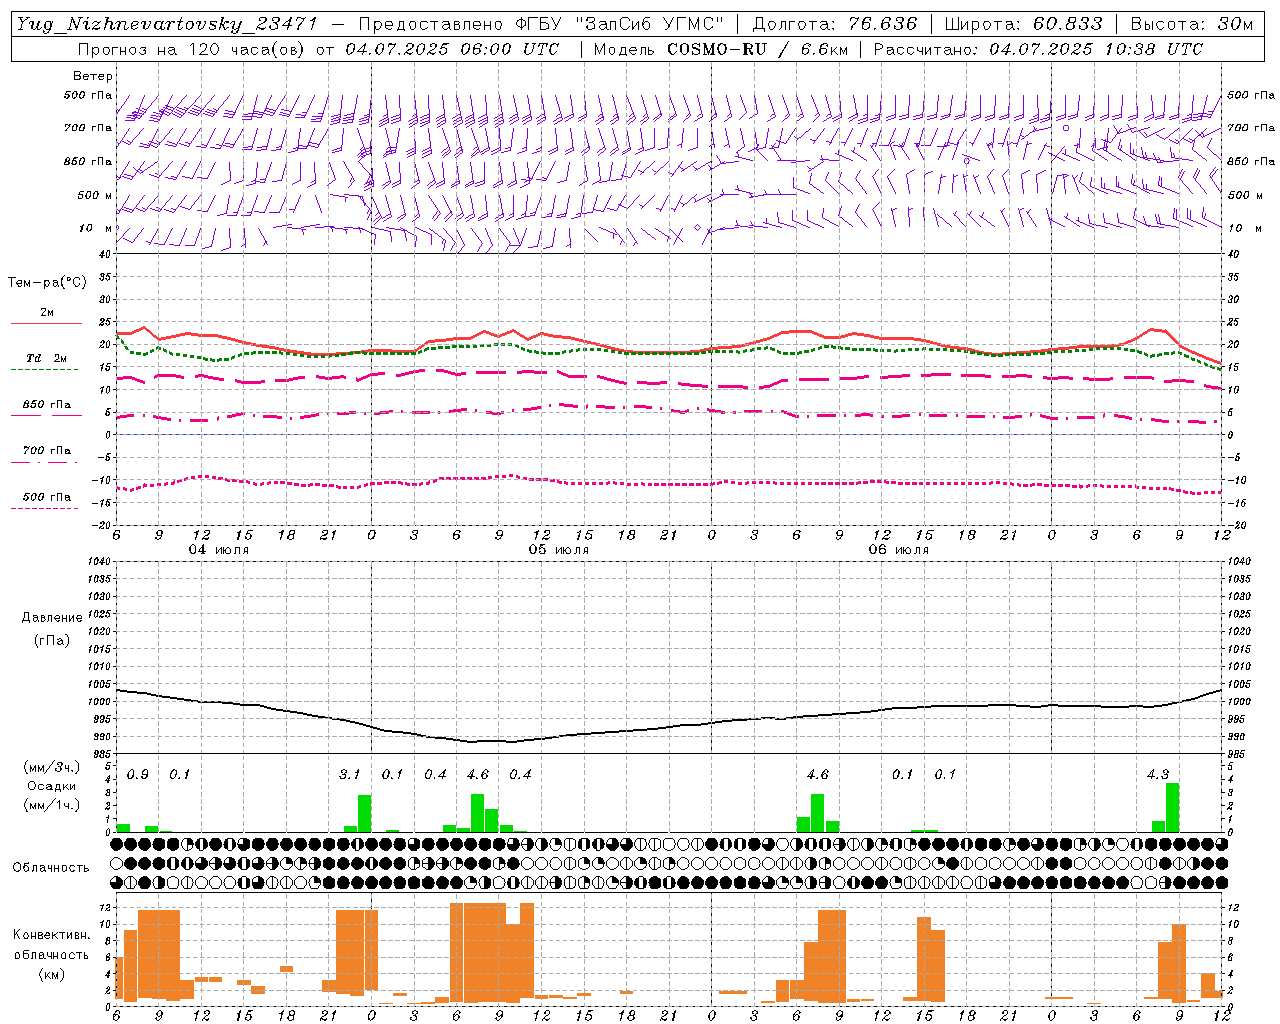
Task: Click the 04 июля date label
Action: coord(219,550)
